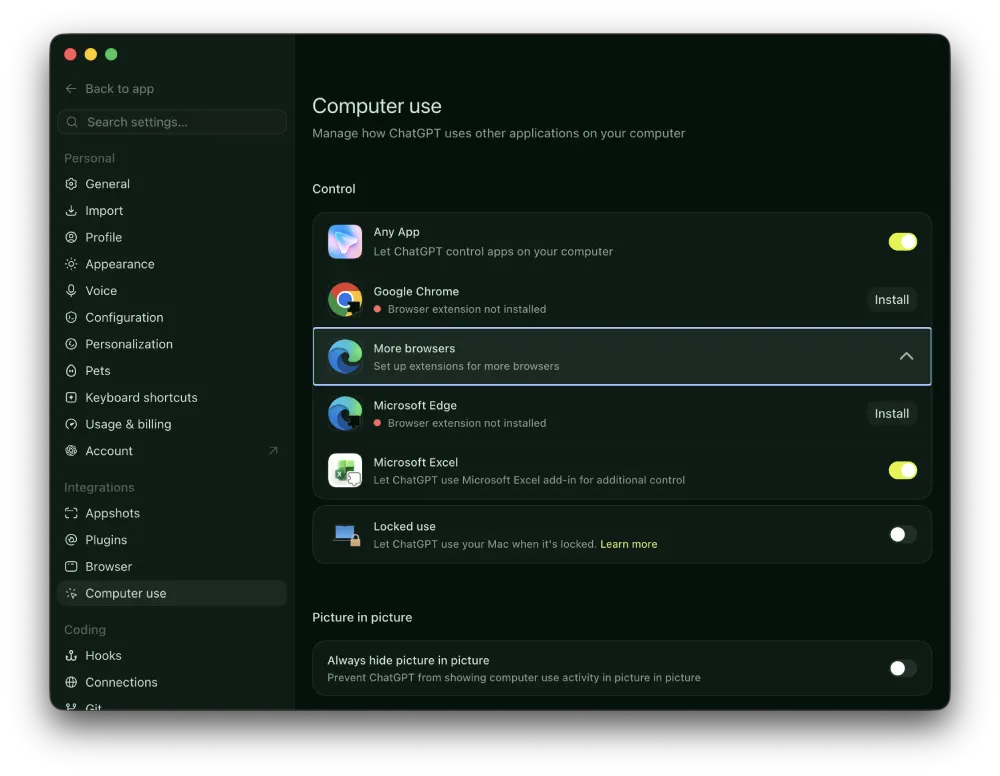Turn off the Microsoft Excel toggle
The height and width of the screenshot is (776, 1000).
(902, 471)
